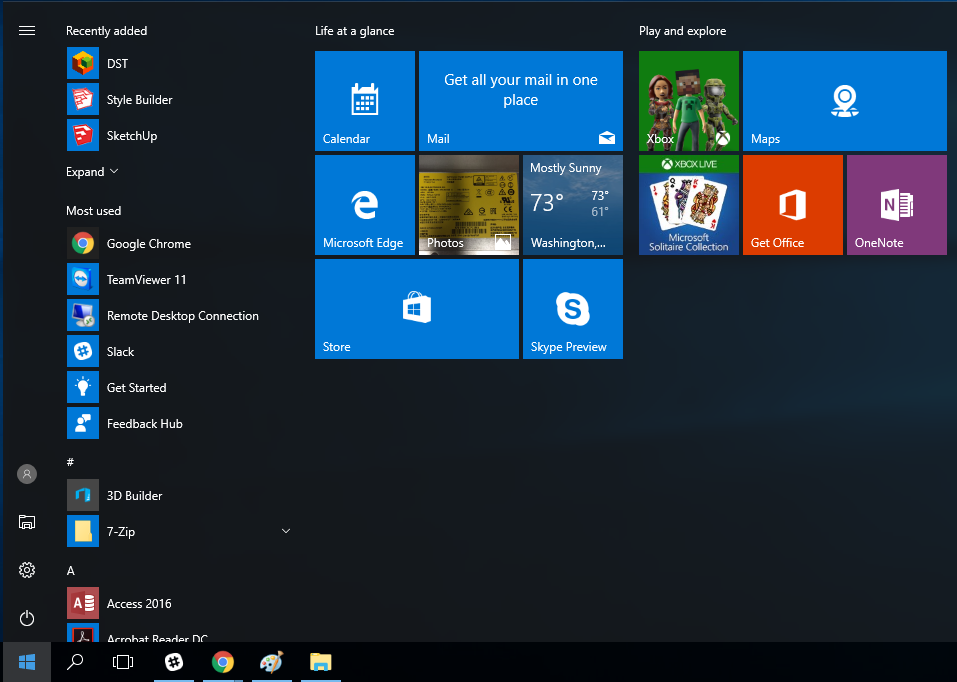Screen dimensions: 957x682
Task: Open the hamburger menu at top left
Action: [27, 31]
